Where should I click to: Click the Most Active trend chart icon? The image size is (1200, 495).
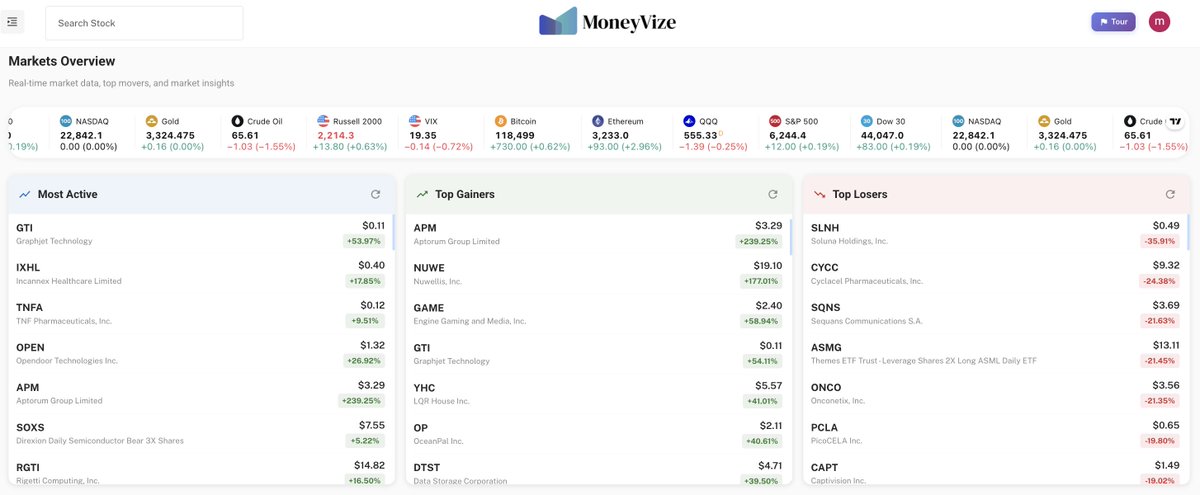25,194
